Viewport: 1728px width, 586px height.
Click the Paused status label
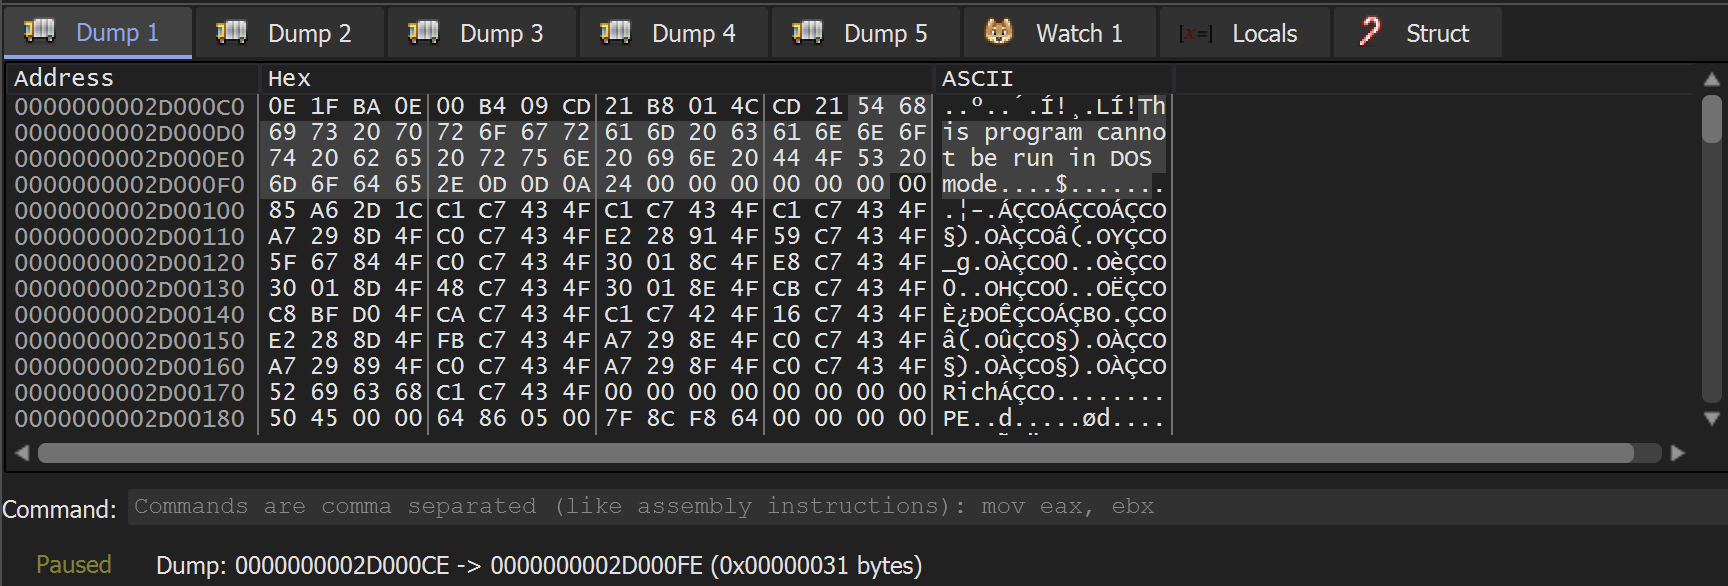(74, 564)
